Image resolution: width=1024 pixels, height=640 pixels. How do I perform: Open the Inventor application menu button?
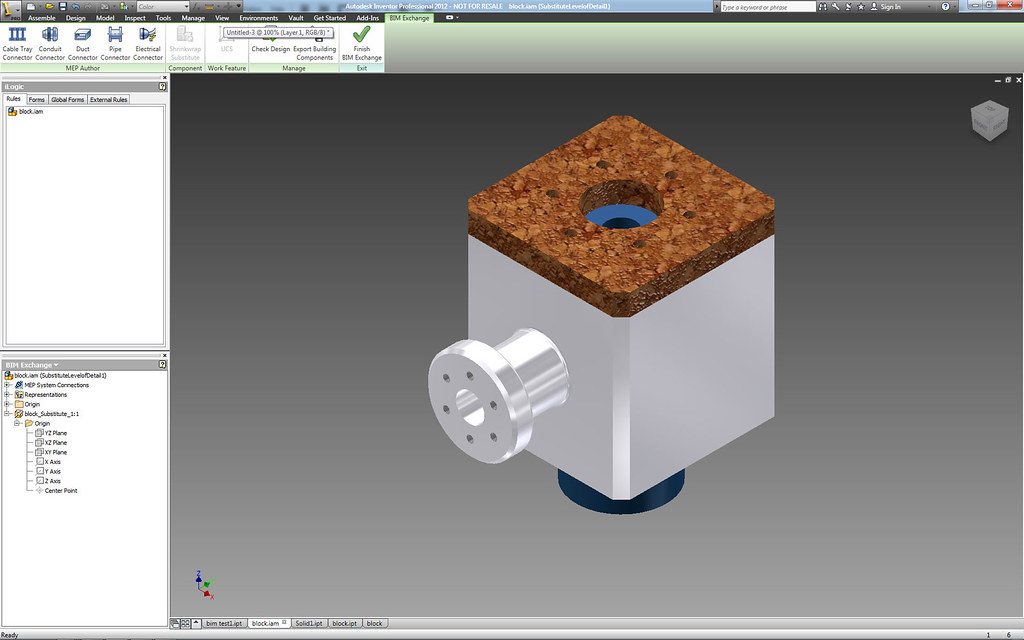[10, 8]
